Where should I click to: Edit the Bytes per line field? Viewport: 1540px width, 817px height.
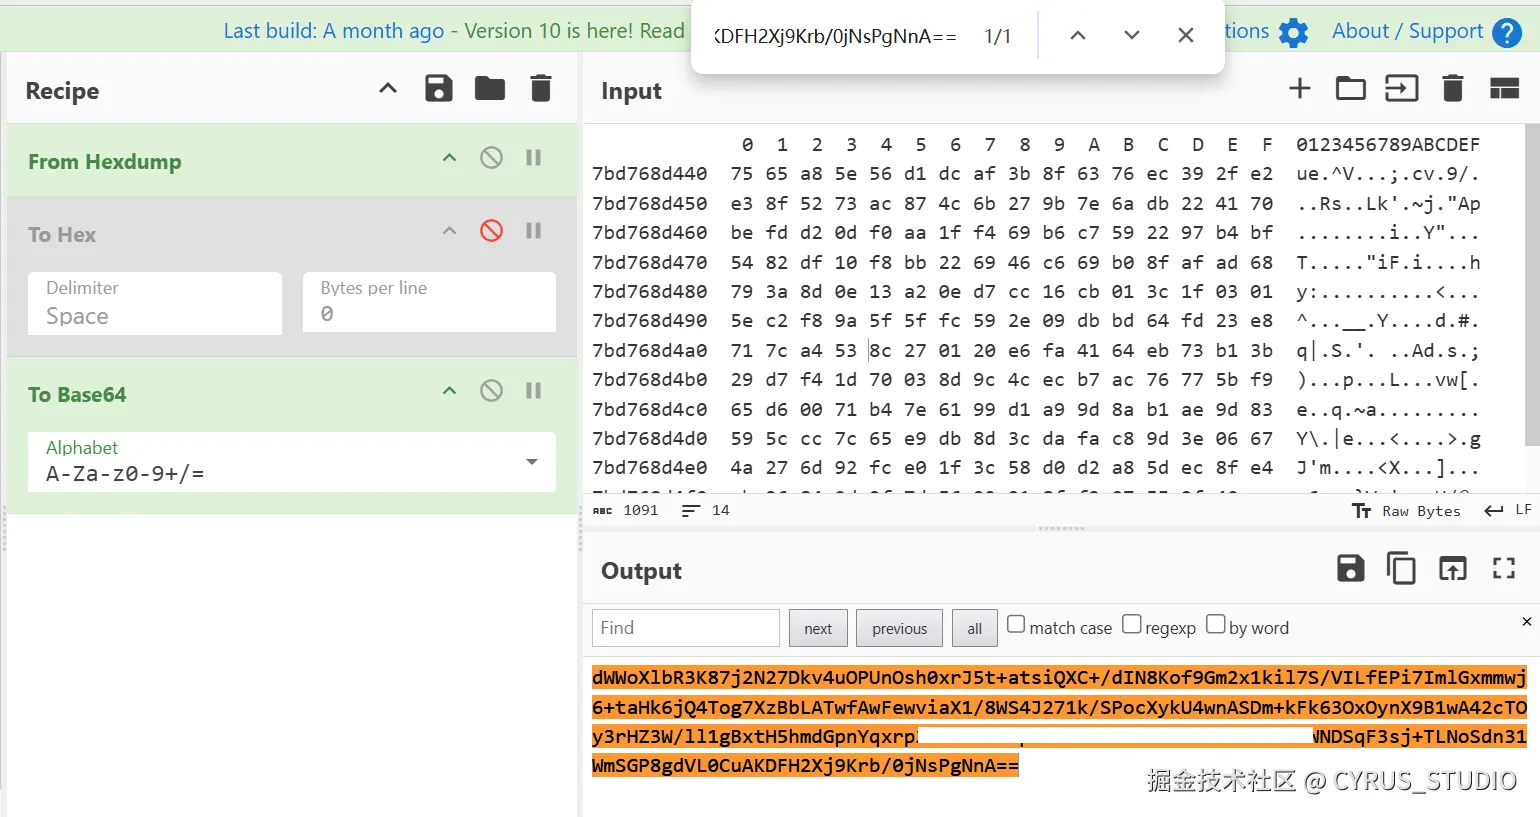(x=429, y=302)
